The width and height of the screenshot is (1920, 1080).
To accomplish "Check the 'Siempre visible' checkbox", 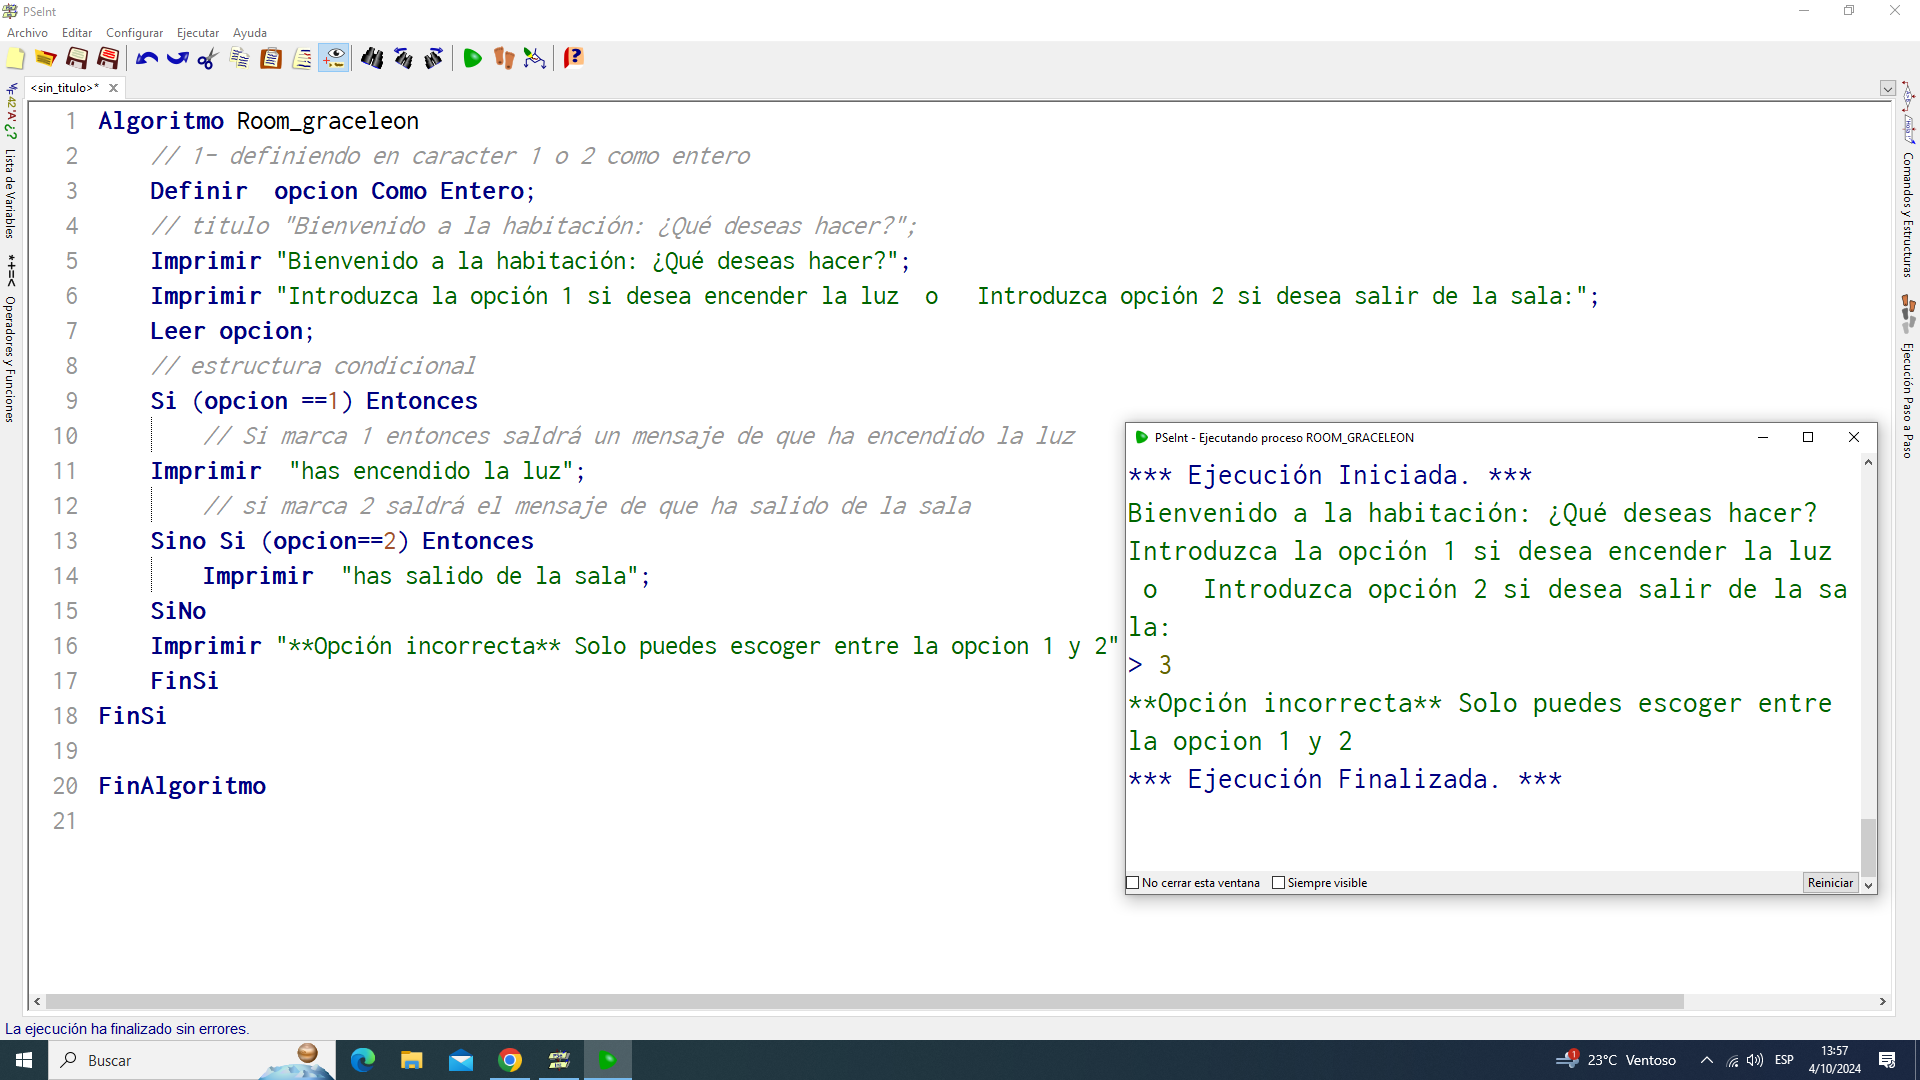I will click(x=1278, y=883).
